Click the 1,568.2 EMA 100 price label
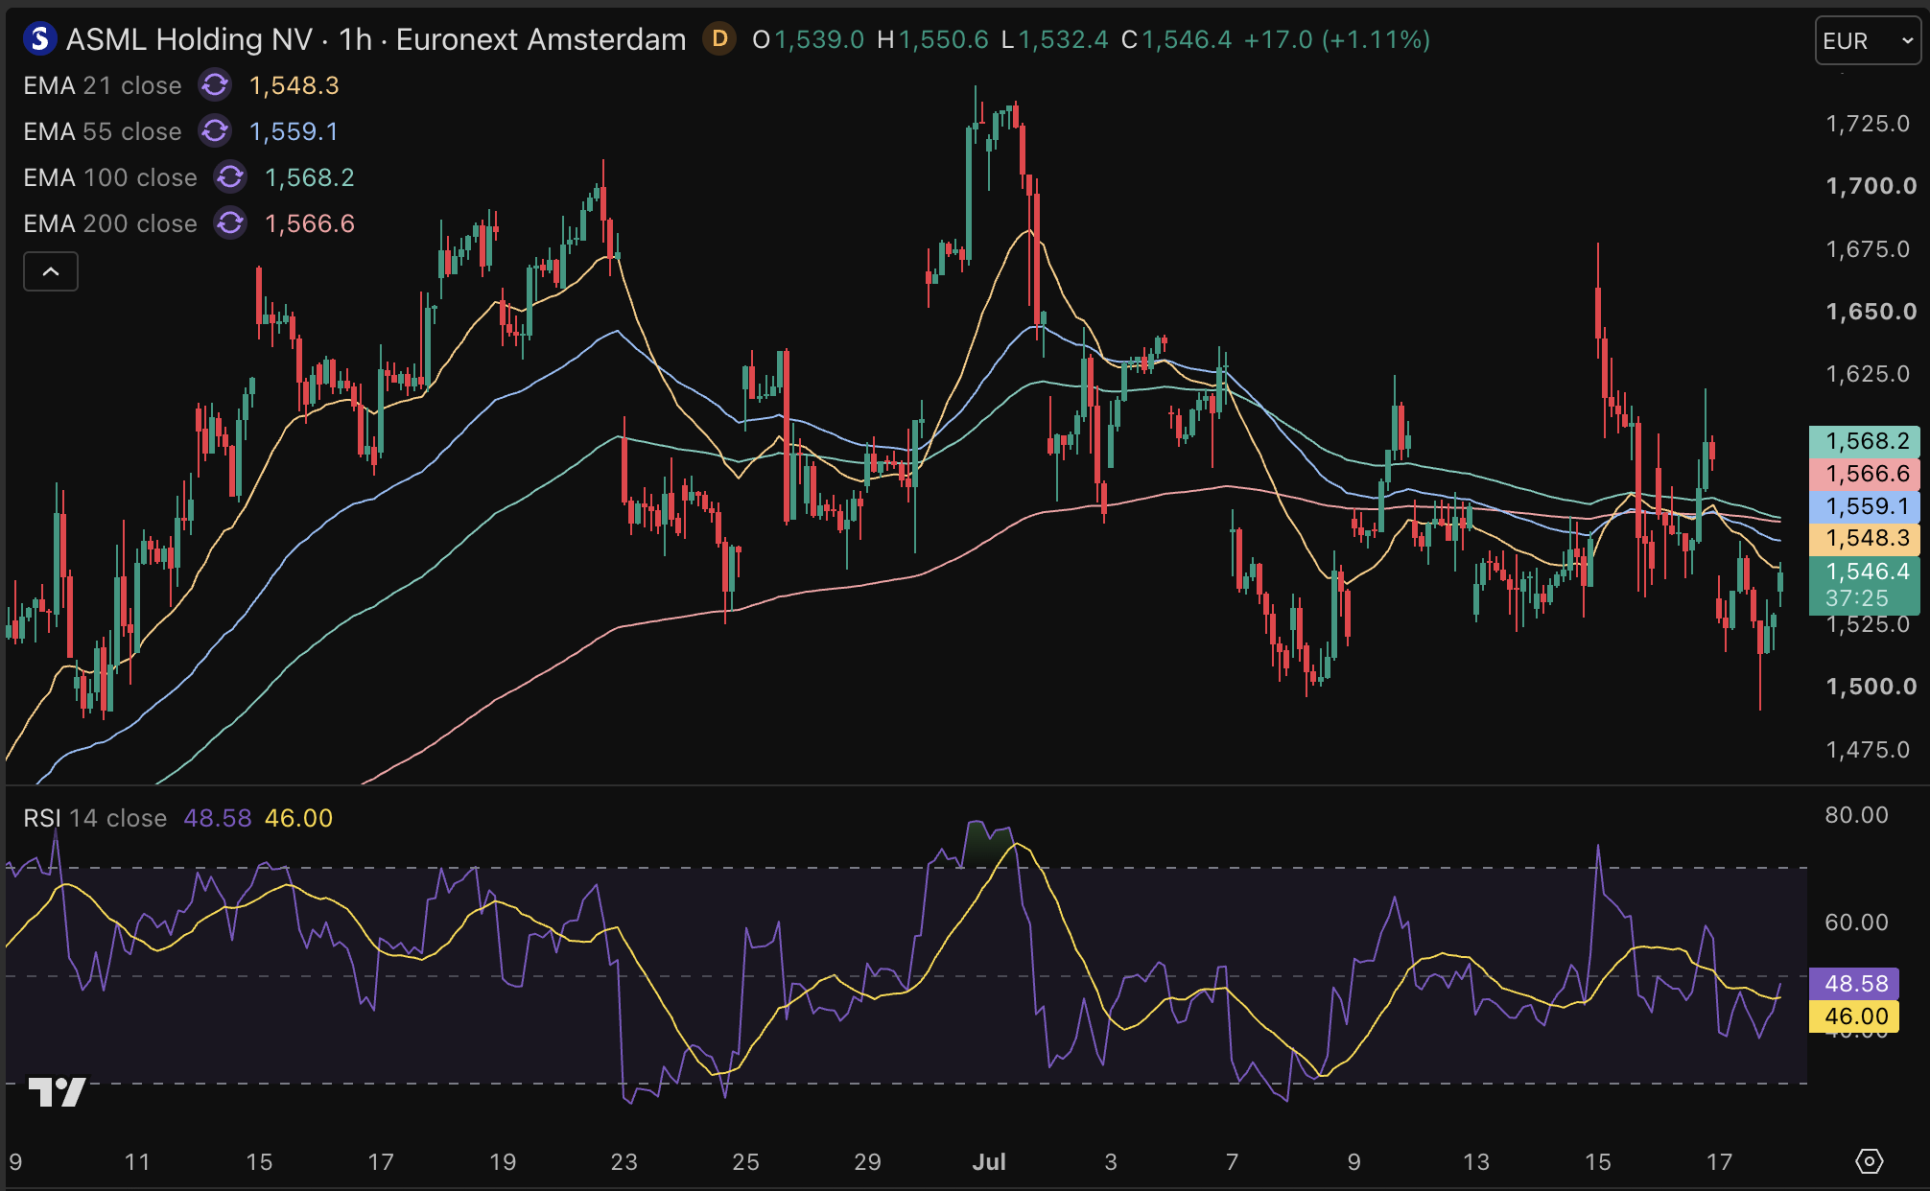The height and width of the screenshot is (1191, 1930). tap(1864, 441)
